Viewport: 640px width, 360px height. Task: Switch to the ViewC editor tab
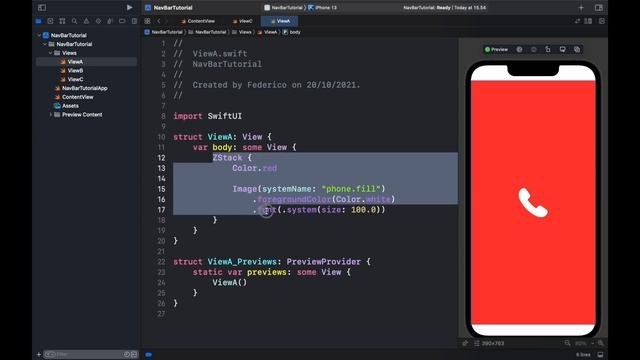[x=242, y=21]
